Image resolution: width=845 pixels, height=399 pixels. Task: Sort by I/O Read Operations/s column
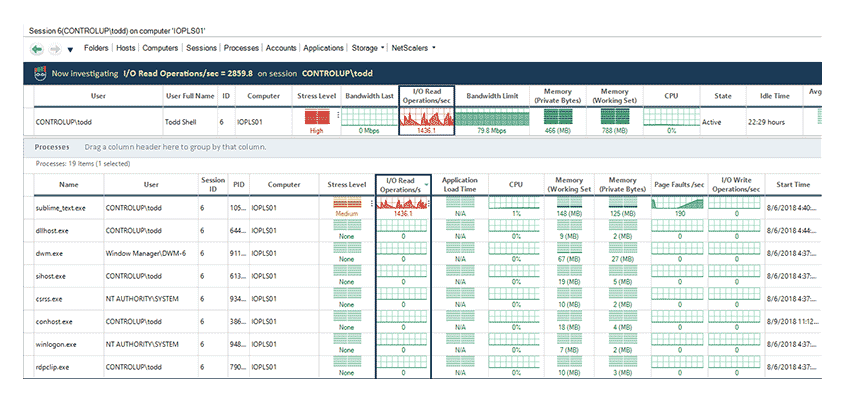pyautogui.click(x=403, y=184)
